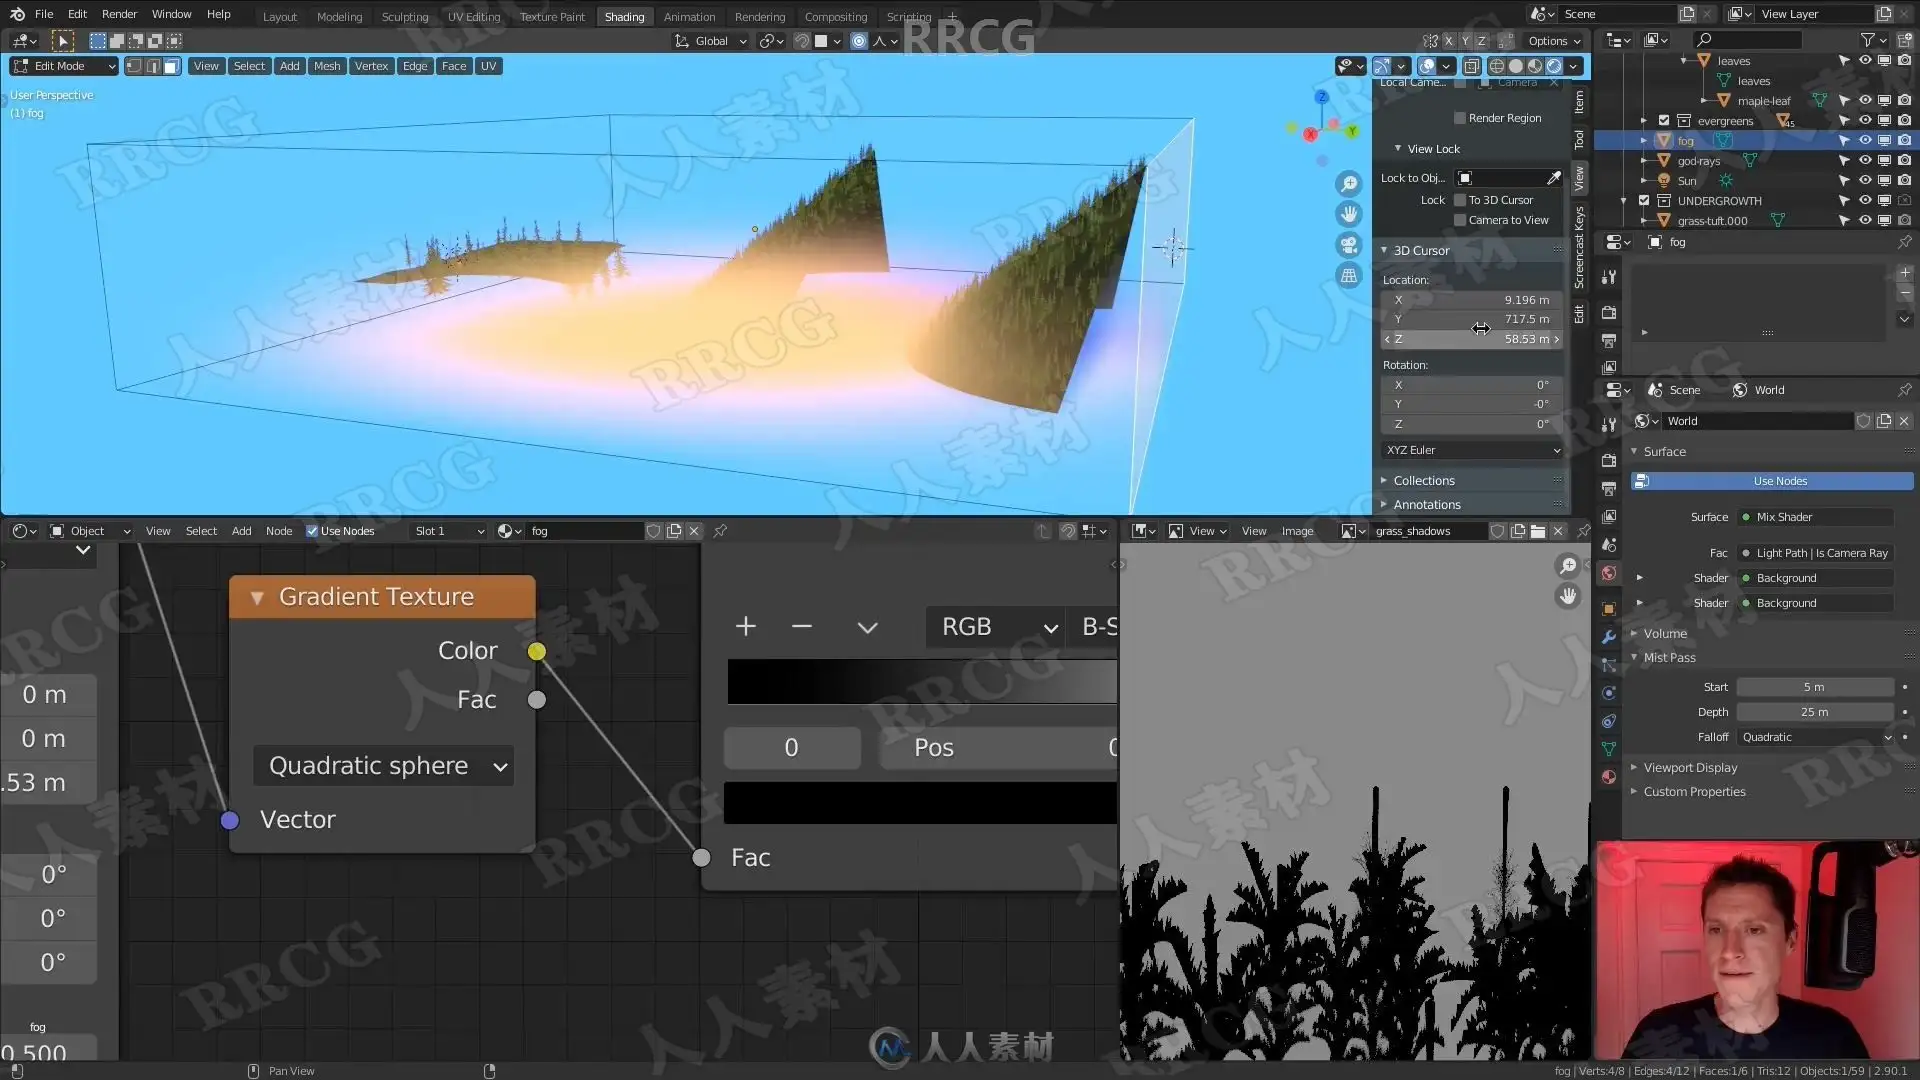The width and height of the screenshot is (1920, 1080).
Task: Hide the Sun object with eye icon
Action: [x=1864, y=180]
